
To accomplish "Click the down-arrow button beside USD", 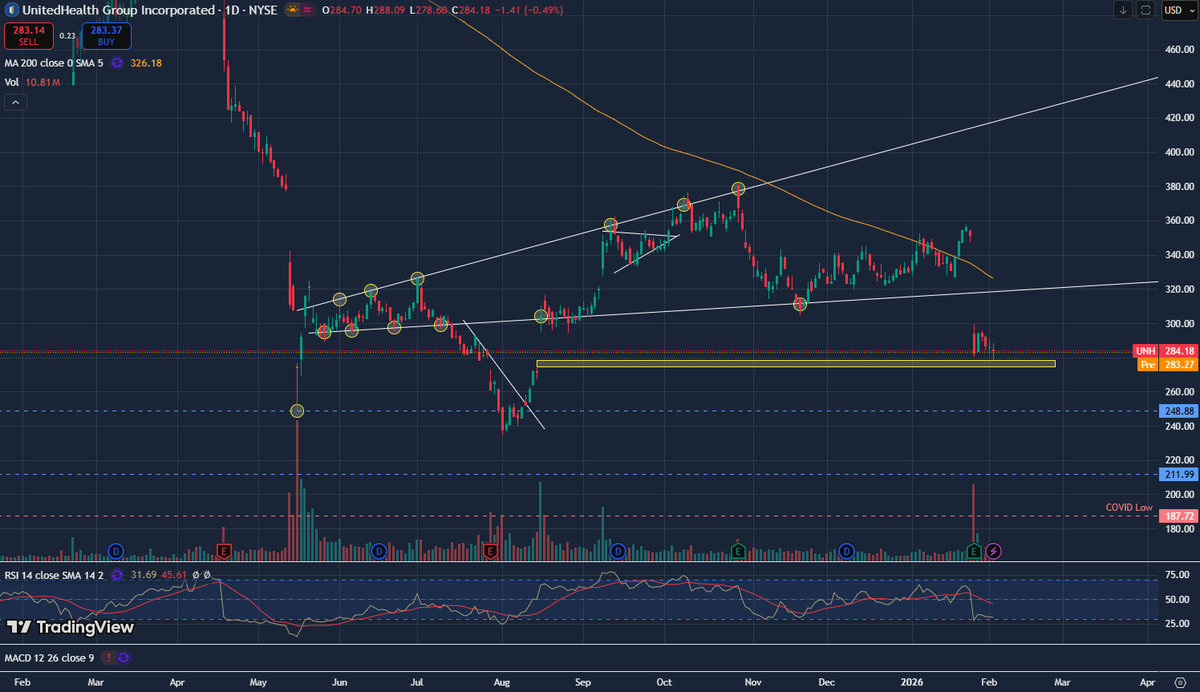I will click(x=1123, y=10).
